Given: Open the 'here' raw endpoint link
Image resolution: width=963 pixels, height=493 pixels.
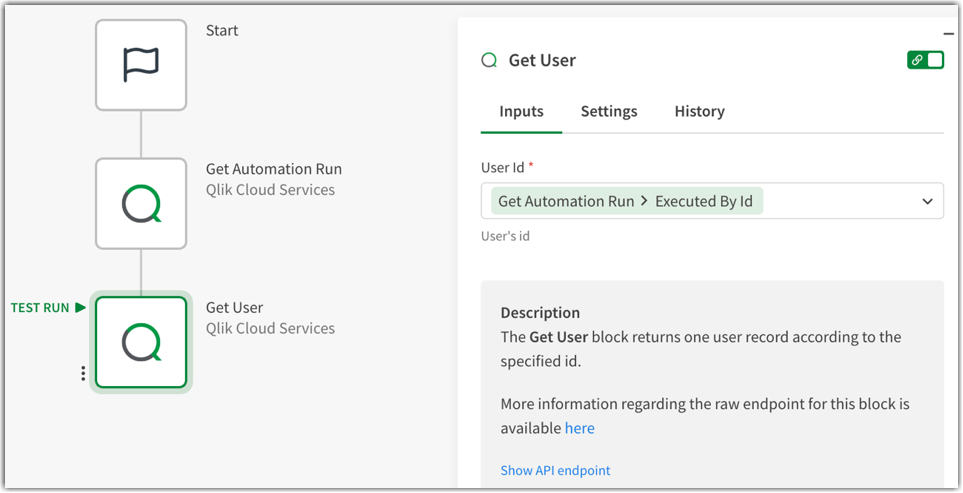Looking at the screenshot, I should (x=580, y=428).
